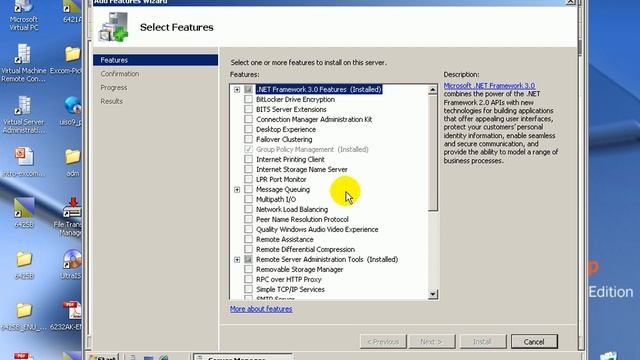Open the intro-excom presentation file icon
Image resolution: width=640 pixels, height=360 pixels.
(23, 162)
